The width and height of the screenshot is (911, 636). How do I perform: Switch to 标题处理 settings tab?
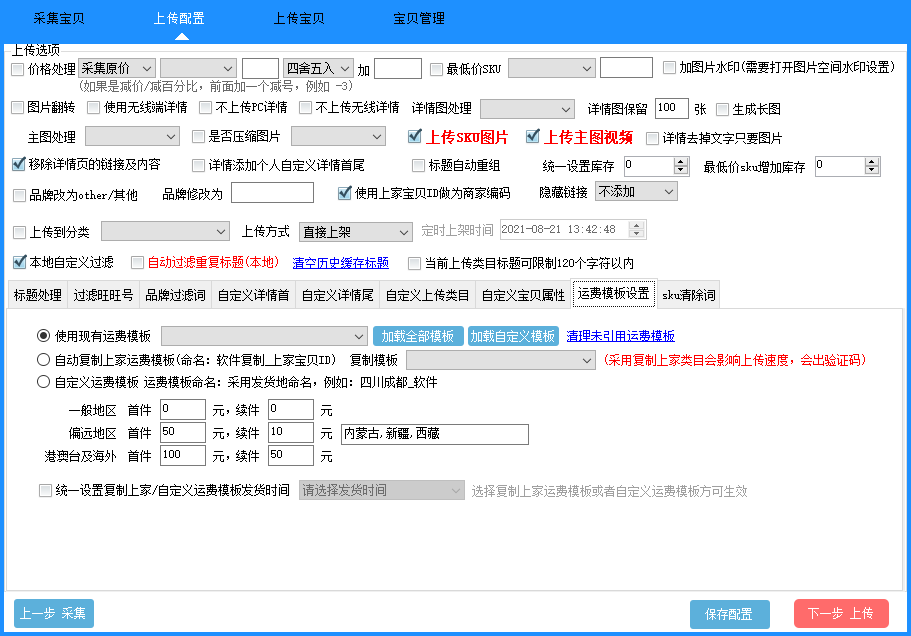click(37, 295)
